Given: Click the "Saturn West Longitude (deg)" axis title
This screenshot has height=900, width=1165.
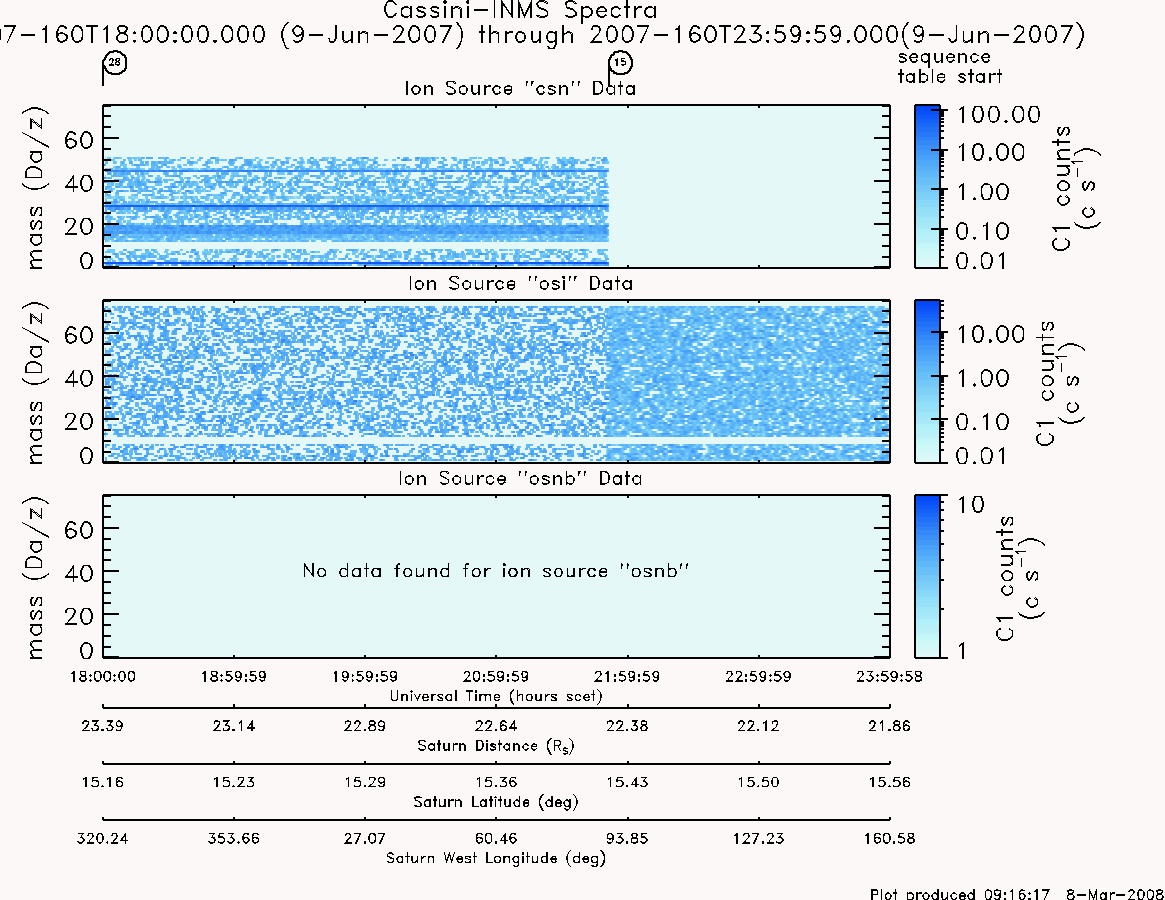Looking at the screenshot, I should [496, 858].
